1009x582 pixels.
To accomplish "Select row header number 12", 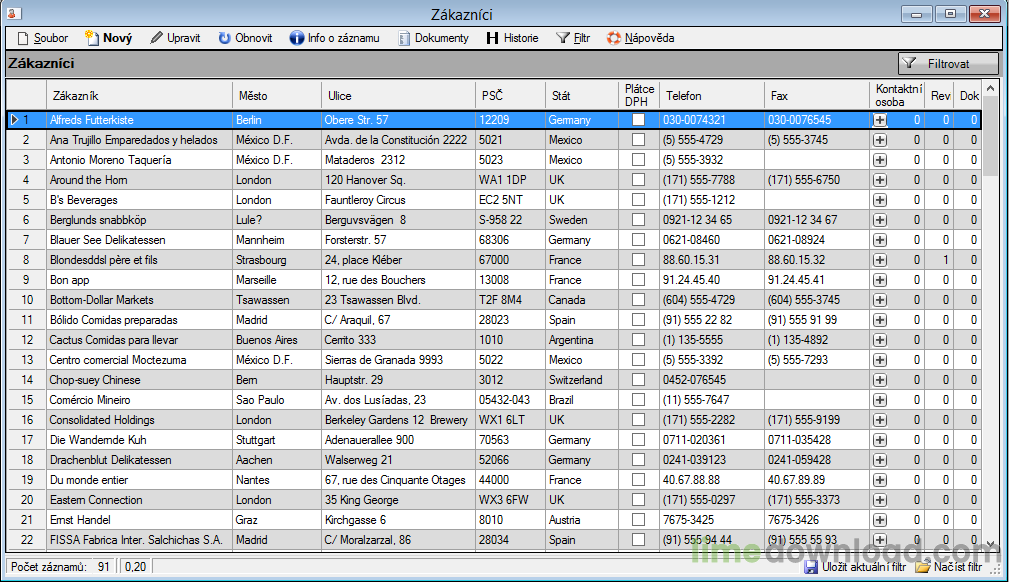I will (26, 340).
